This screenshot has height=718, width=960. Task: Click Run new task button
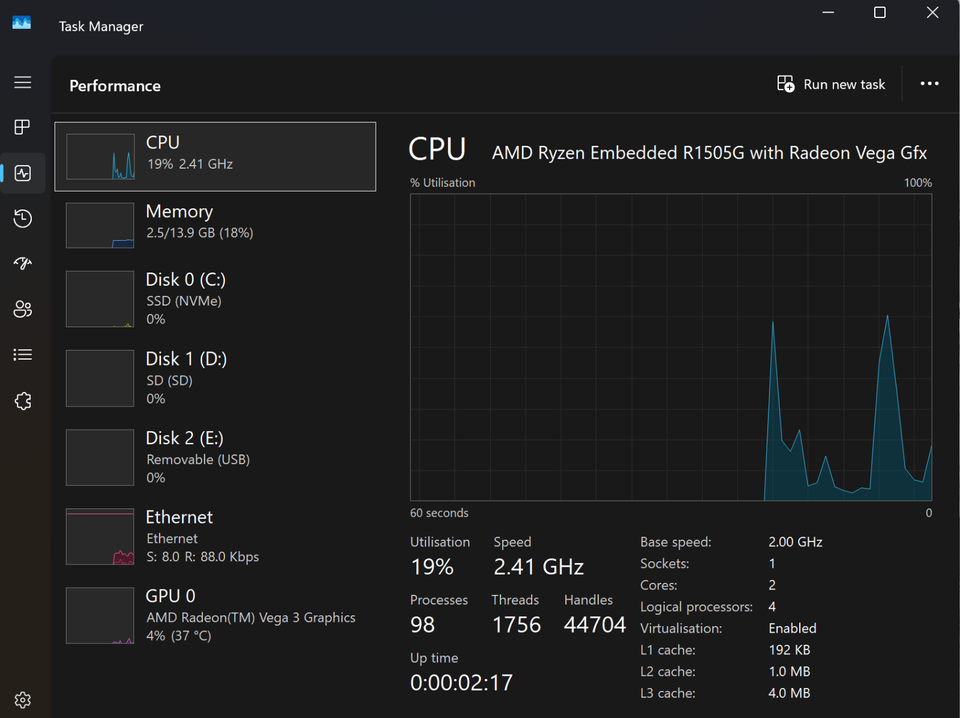831,84
